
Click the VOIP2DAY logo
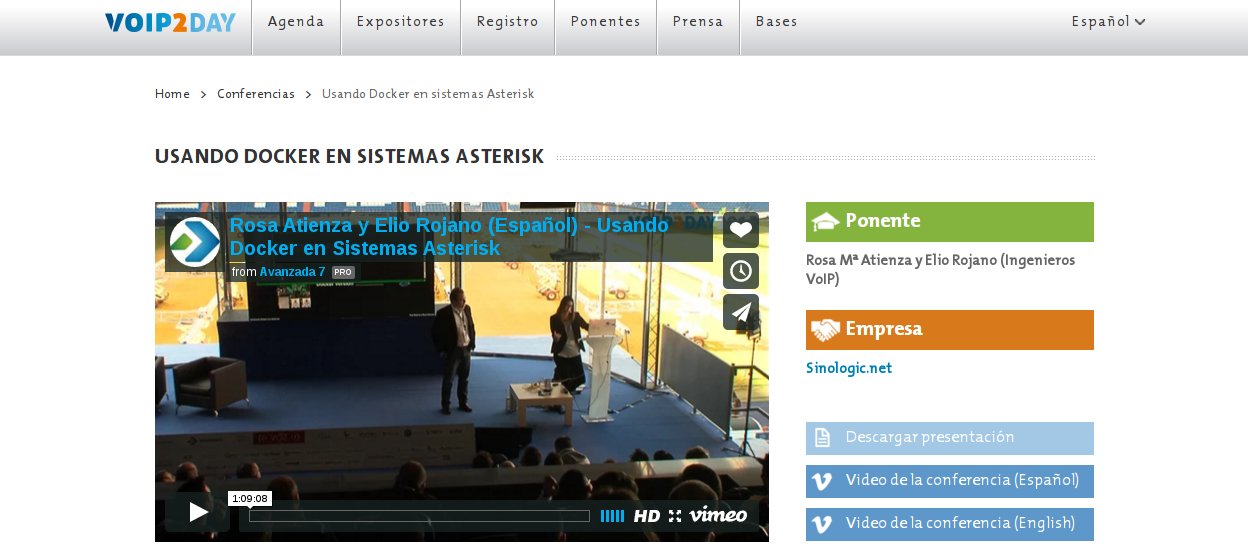coord(170,22)
